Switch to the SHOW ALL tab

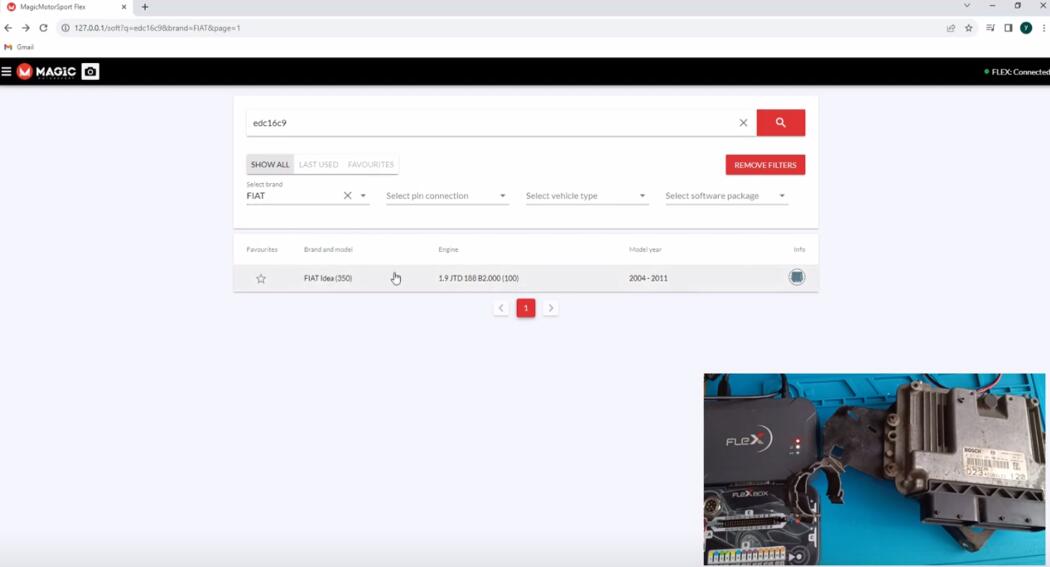270,165
